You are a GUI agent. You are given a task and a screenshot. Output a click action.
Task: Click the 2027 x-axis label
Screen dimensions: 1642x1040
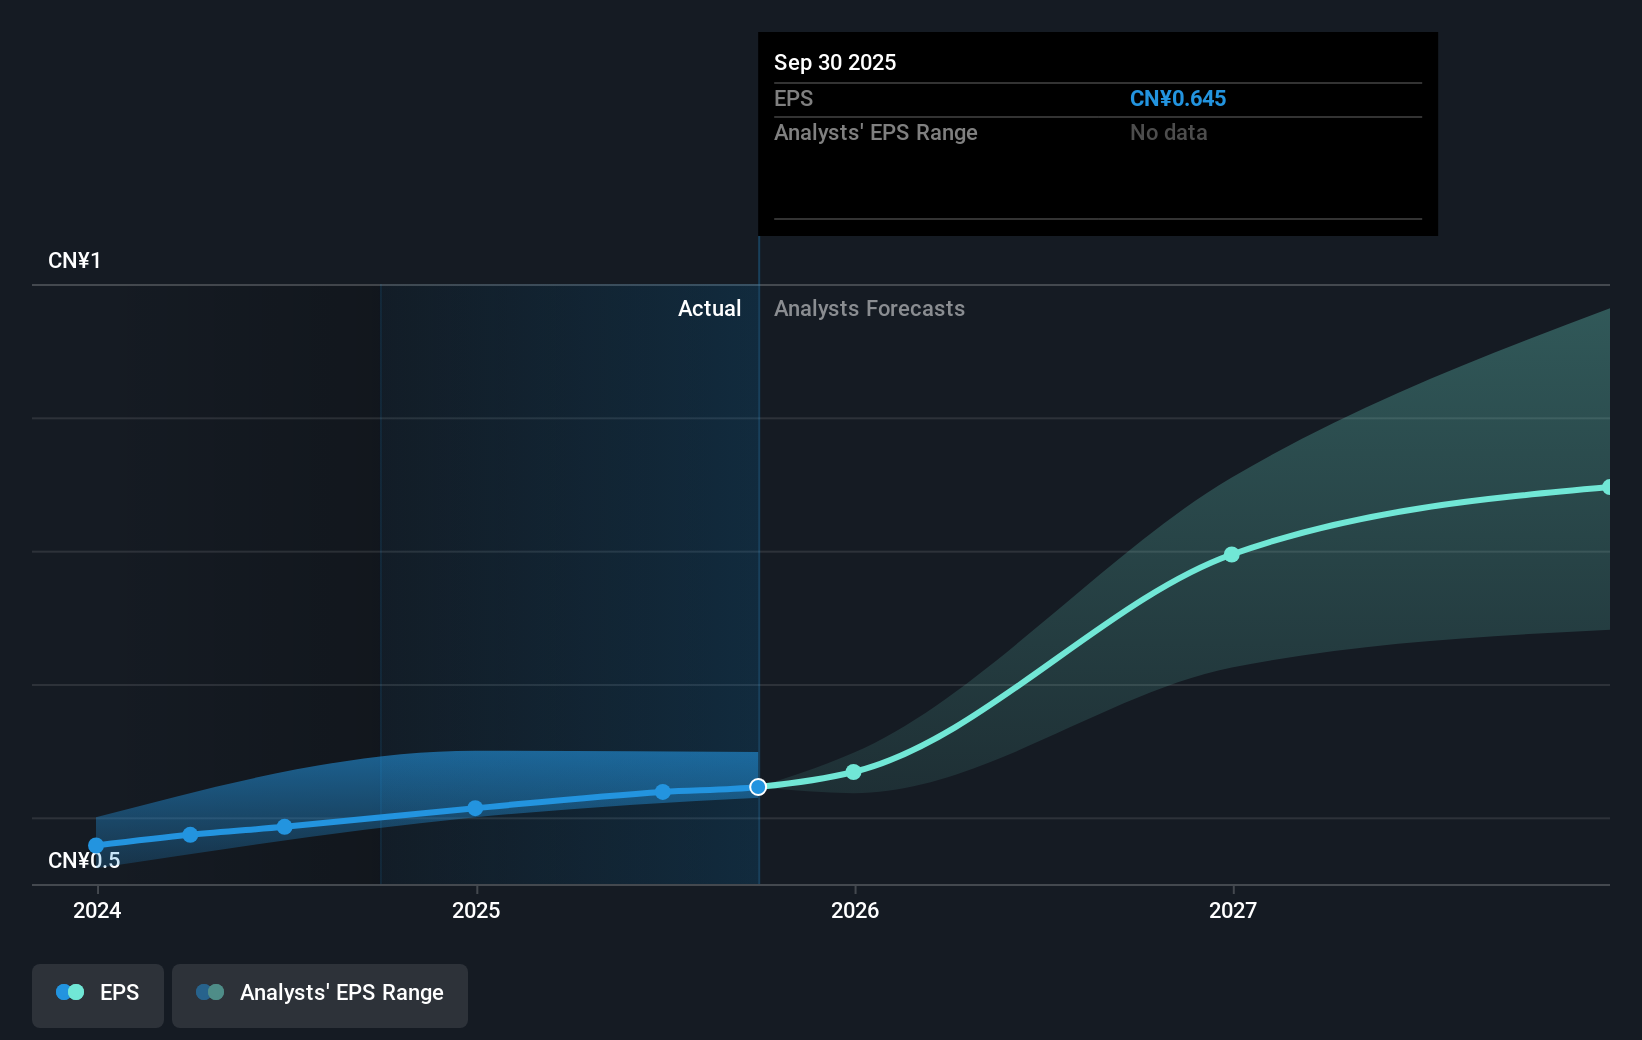(x=1233, y=910)
